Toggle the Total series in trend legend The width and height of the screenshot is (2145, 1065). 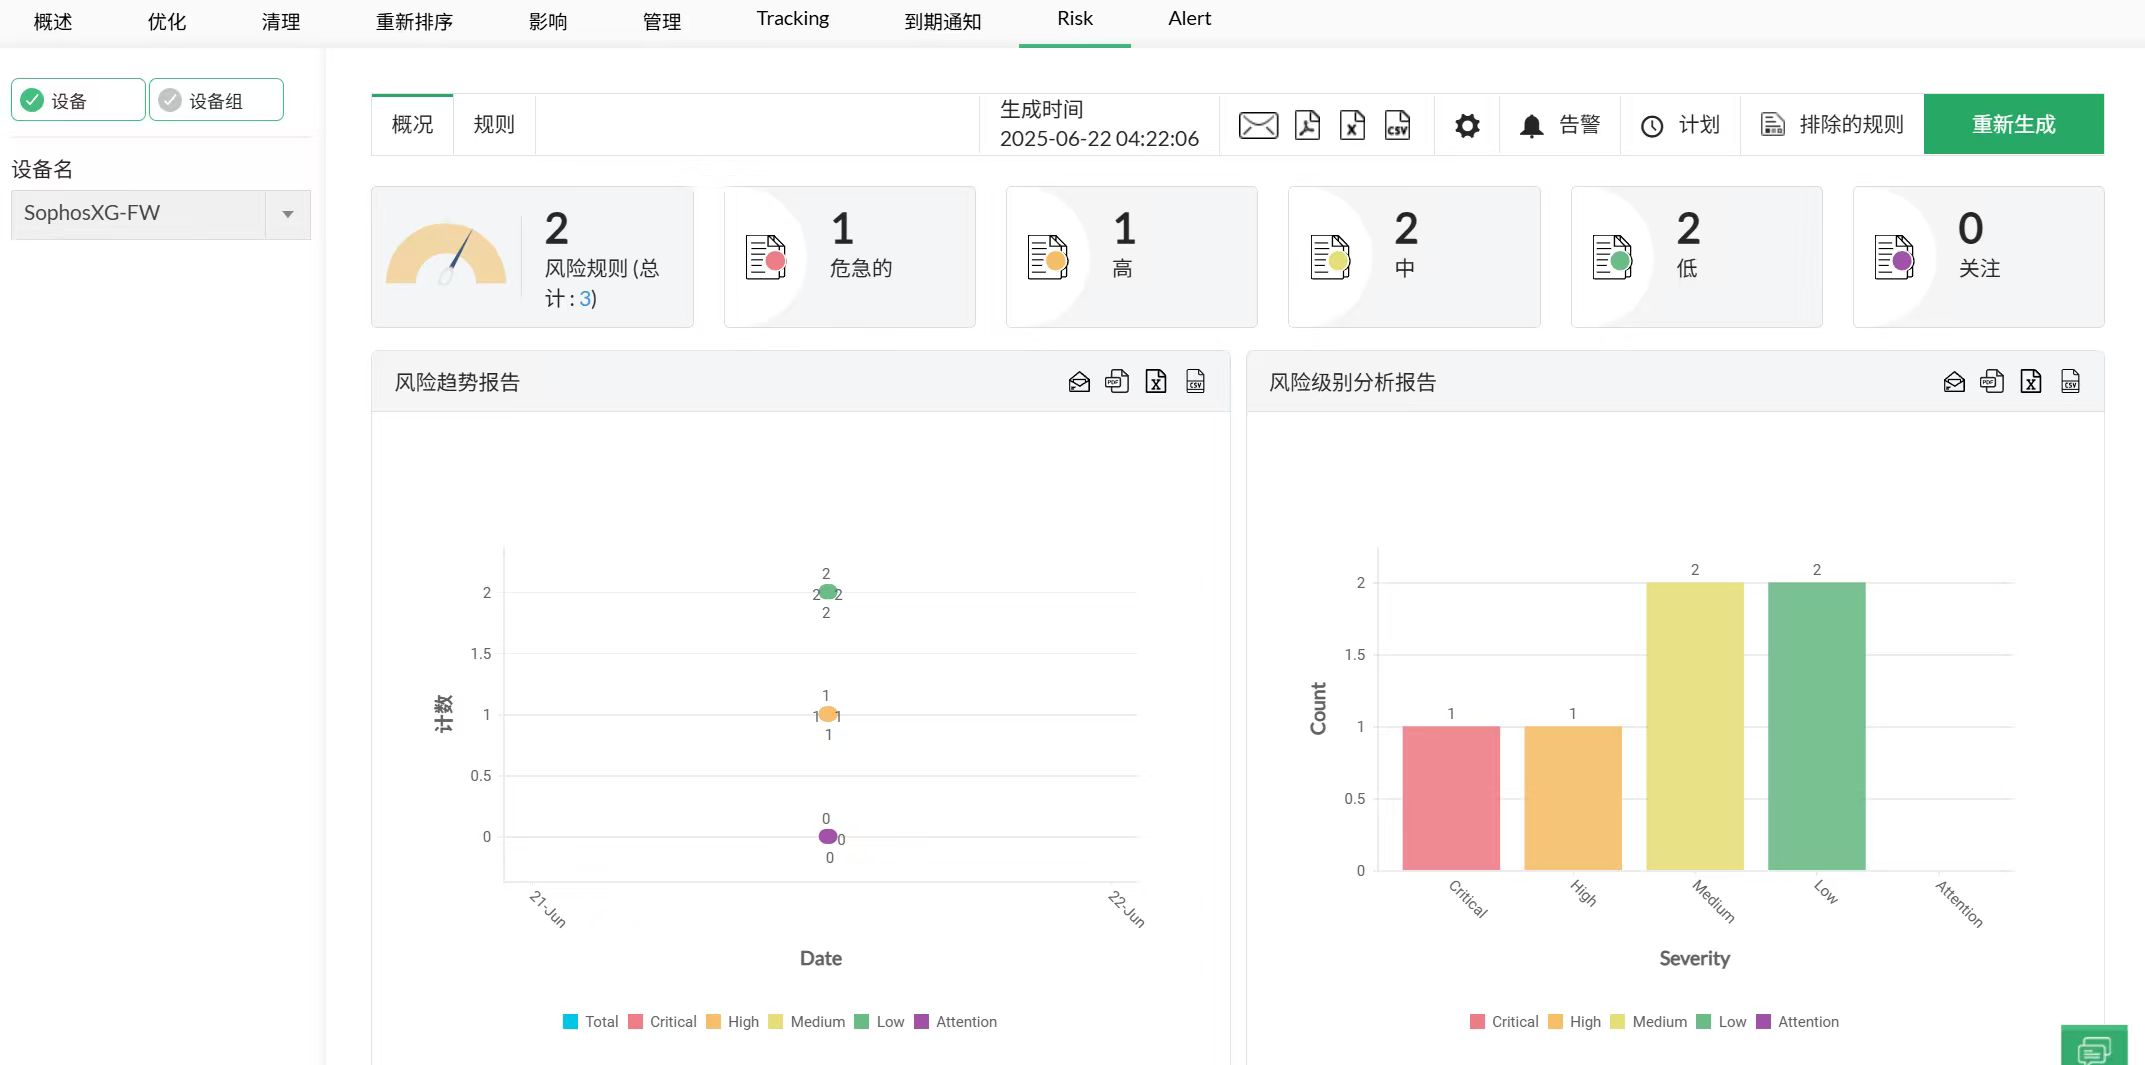(x=591, y=1022)
